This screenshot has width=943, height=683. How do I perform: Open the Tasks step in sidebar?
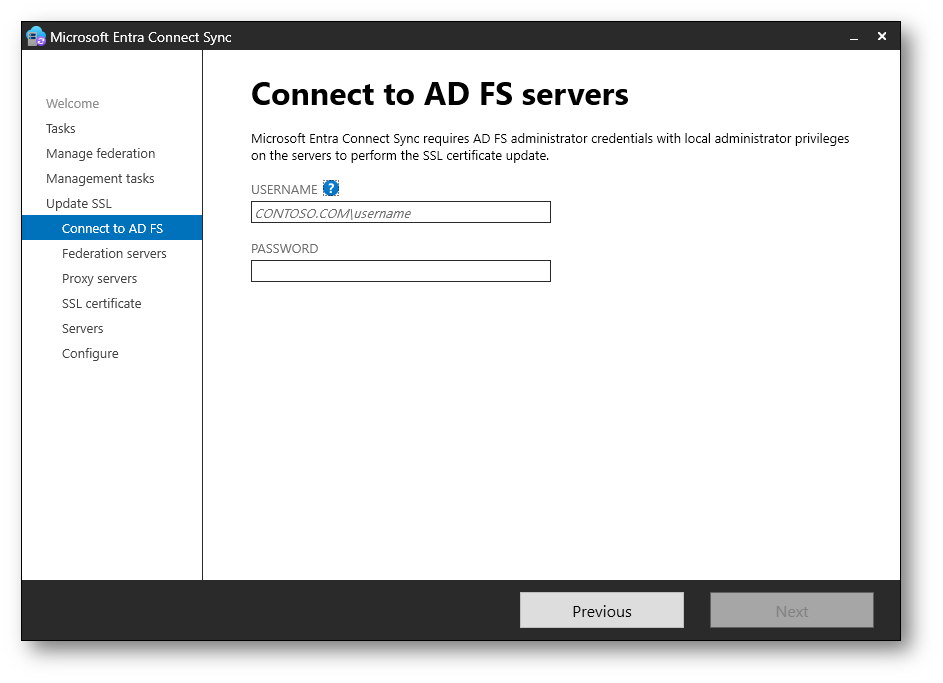click(x=61, y=129)
